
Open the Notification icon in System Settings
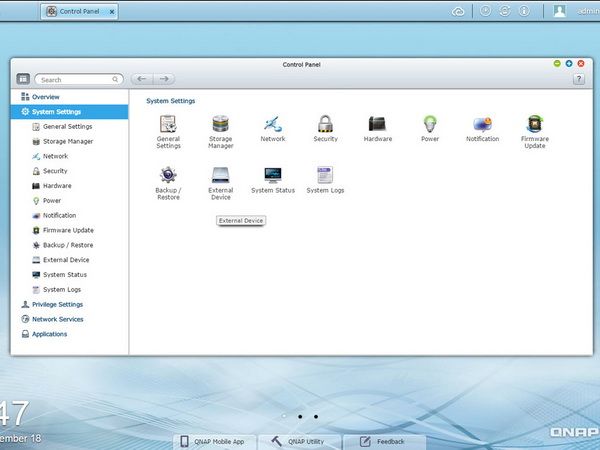pos(482,124)
